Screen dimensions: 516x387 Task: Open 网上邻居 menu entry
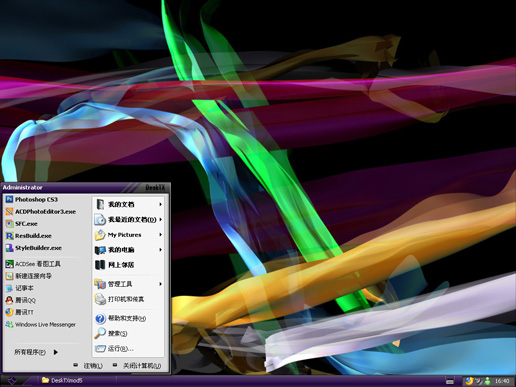(x=128, y=265)
